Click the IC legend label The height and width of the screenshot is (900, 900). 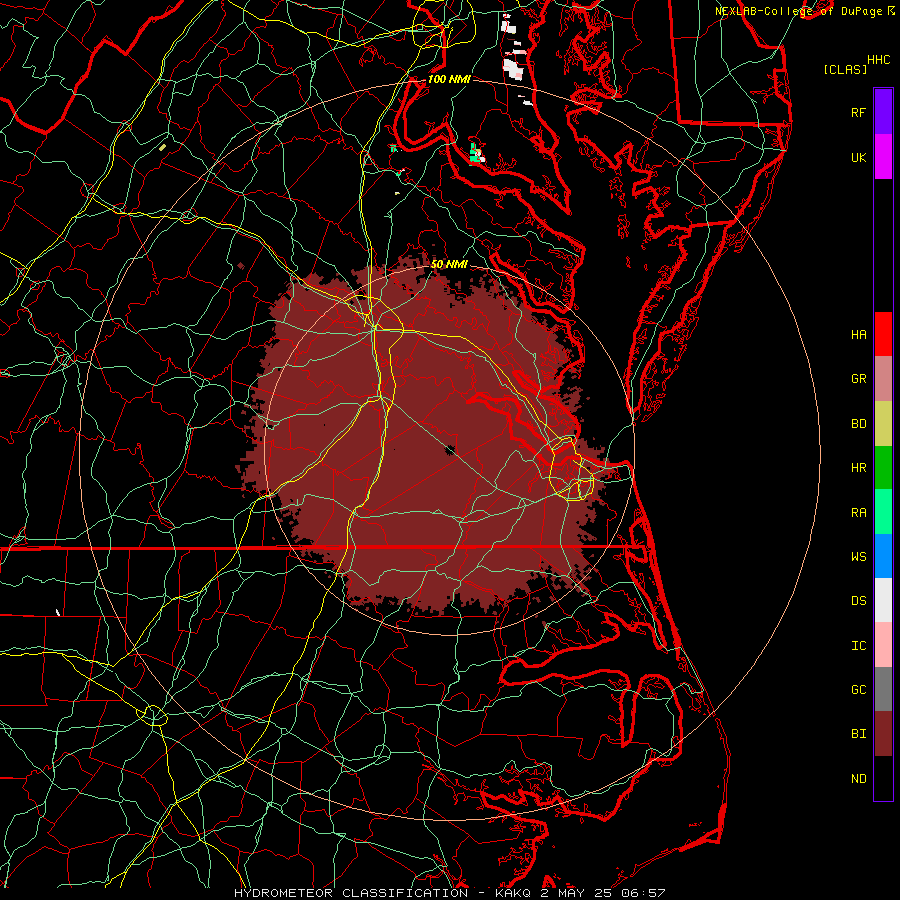click(x=858, y=645)
